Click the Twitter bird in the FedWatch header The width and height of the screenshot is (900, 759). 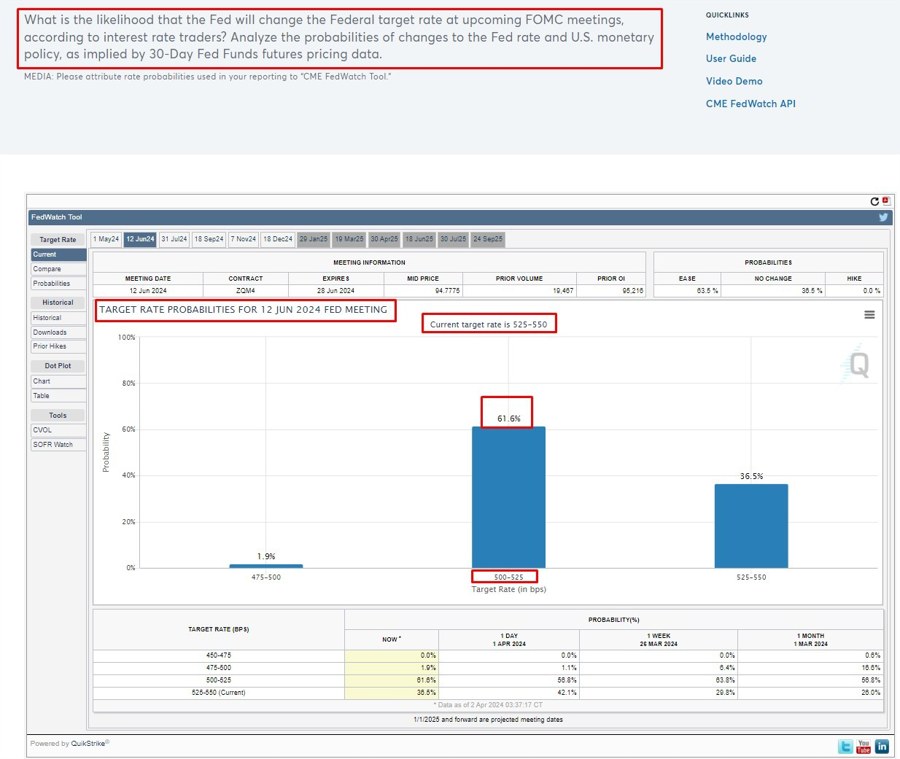point(883,217)
